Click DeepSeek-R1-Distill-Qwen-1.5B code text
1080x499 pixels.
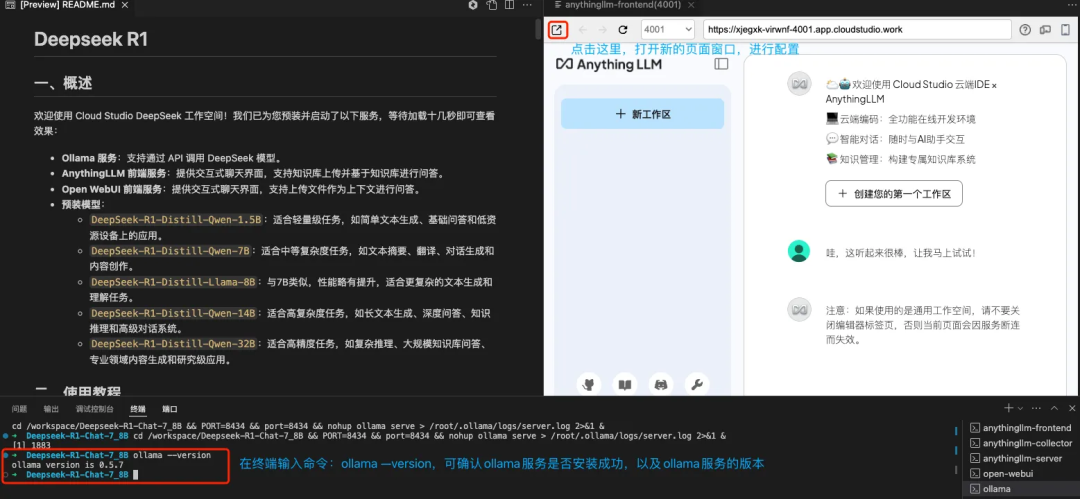(x=176, y=220)
